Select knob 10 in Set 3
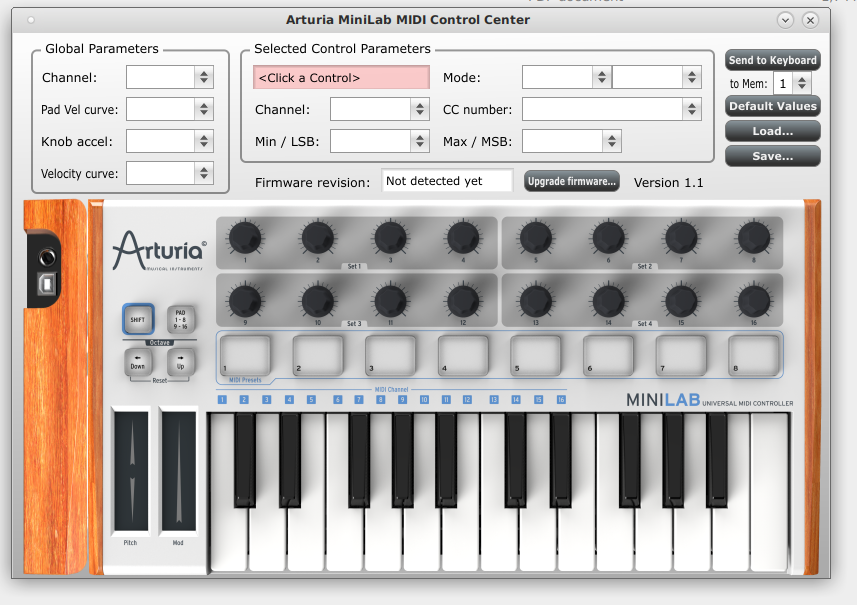Image resolution: width=857 pixels, height=605 pixels. tap(318, 301)
